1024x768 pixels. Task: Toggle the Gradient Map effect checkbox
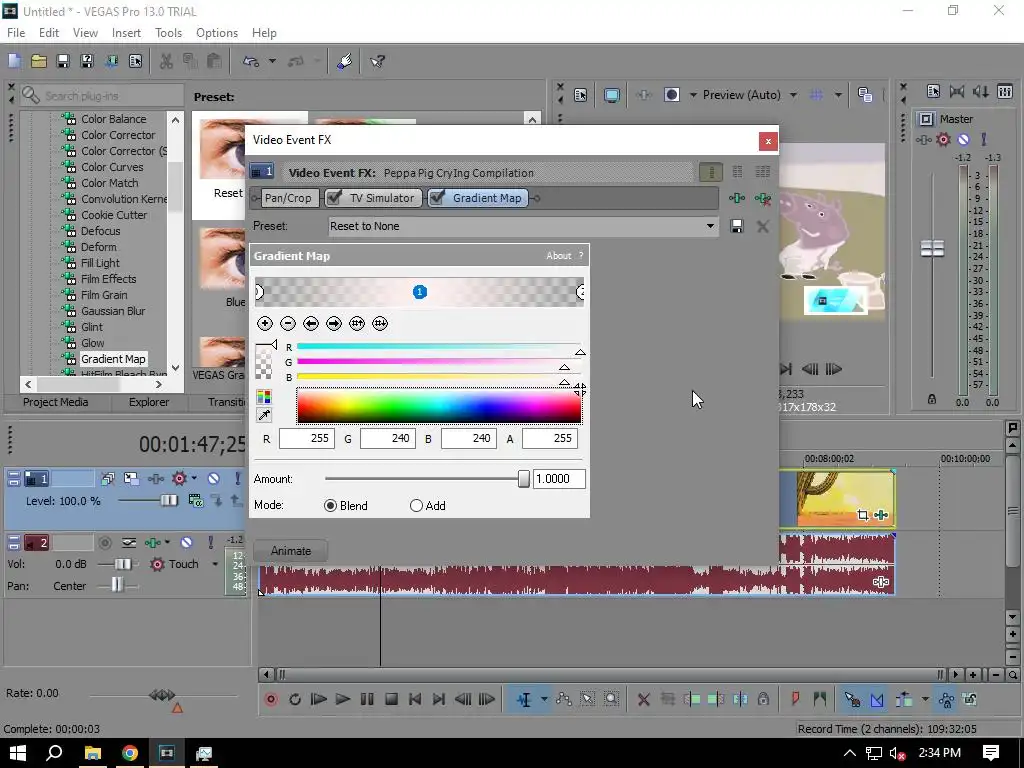pyautogui.click(x=437, y=198)
